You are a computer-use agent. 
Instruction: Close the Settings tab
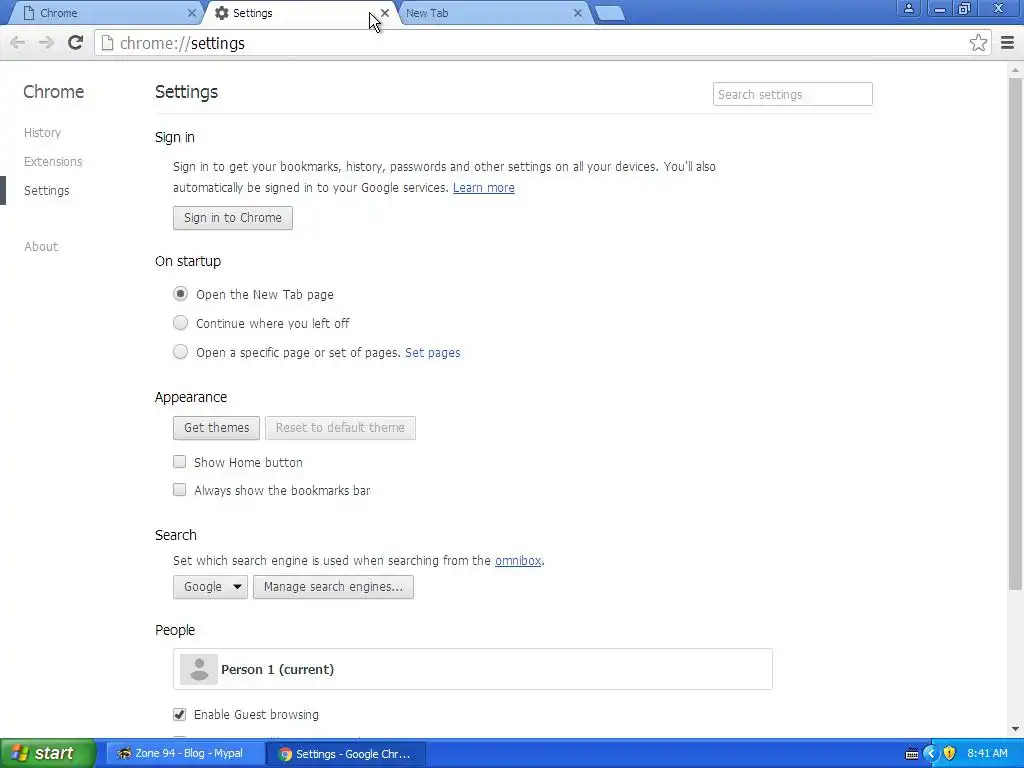(x=385, y=13)
